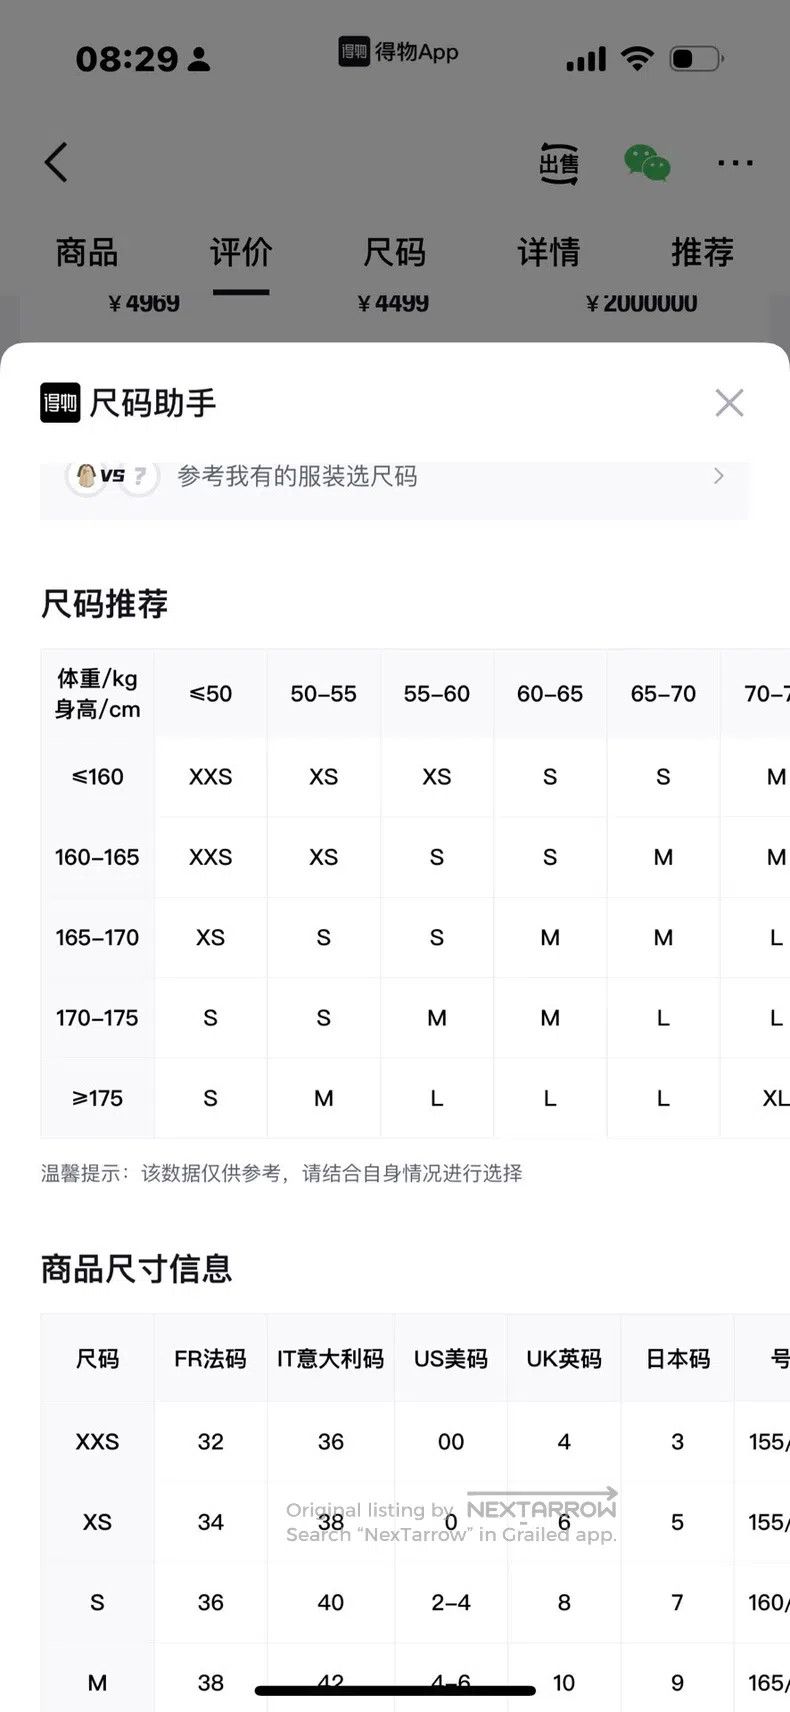Tap the 体重/kg 身高/cm header cell
790x1712 pixels.
coord(97,693)
